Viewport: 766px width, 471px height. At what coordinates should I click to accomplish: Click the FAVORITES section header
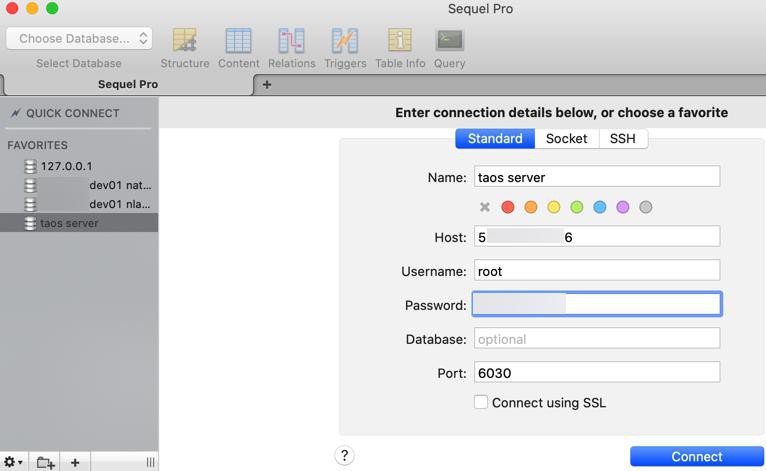click(38, 146)
